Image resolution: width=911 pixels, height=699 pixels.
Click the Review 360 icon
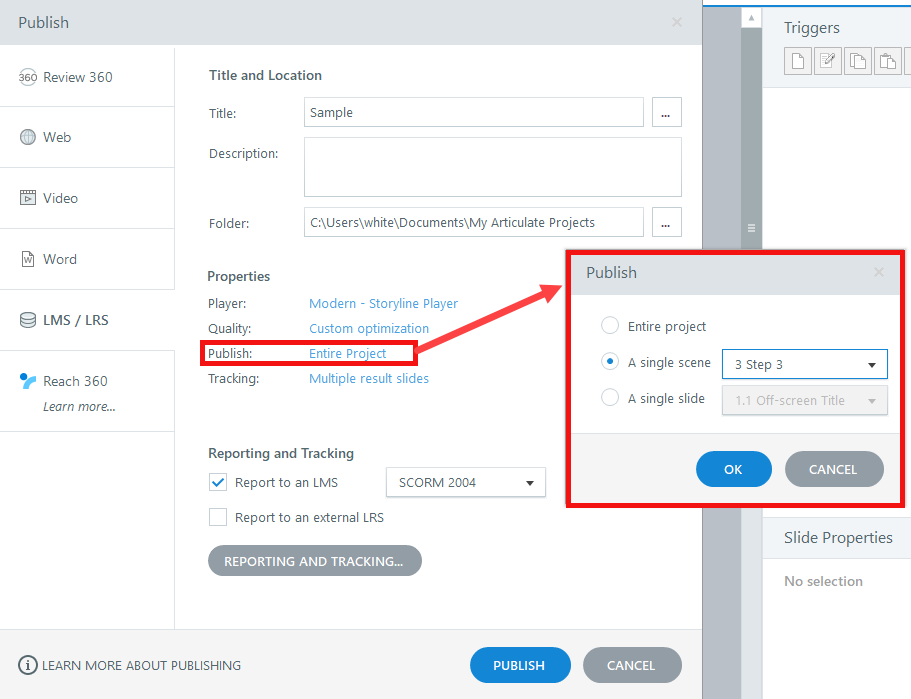pyautogui.click(x=27, y=77)
